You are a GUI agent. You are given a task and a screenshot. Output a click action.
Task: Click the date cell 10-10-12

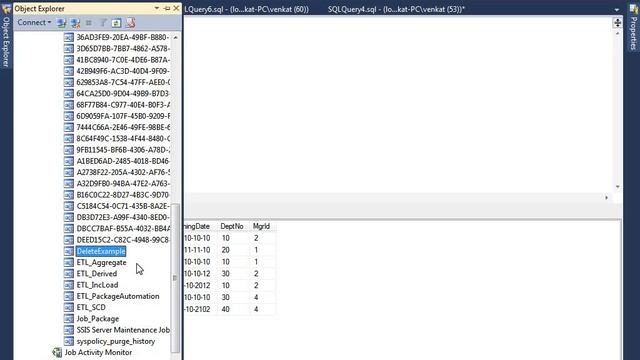click(197, 273)
